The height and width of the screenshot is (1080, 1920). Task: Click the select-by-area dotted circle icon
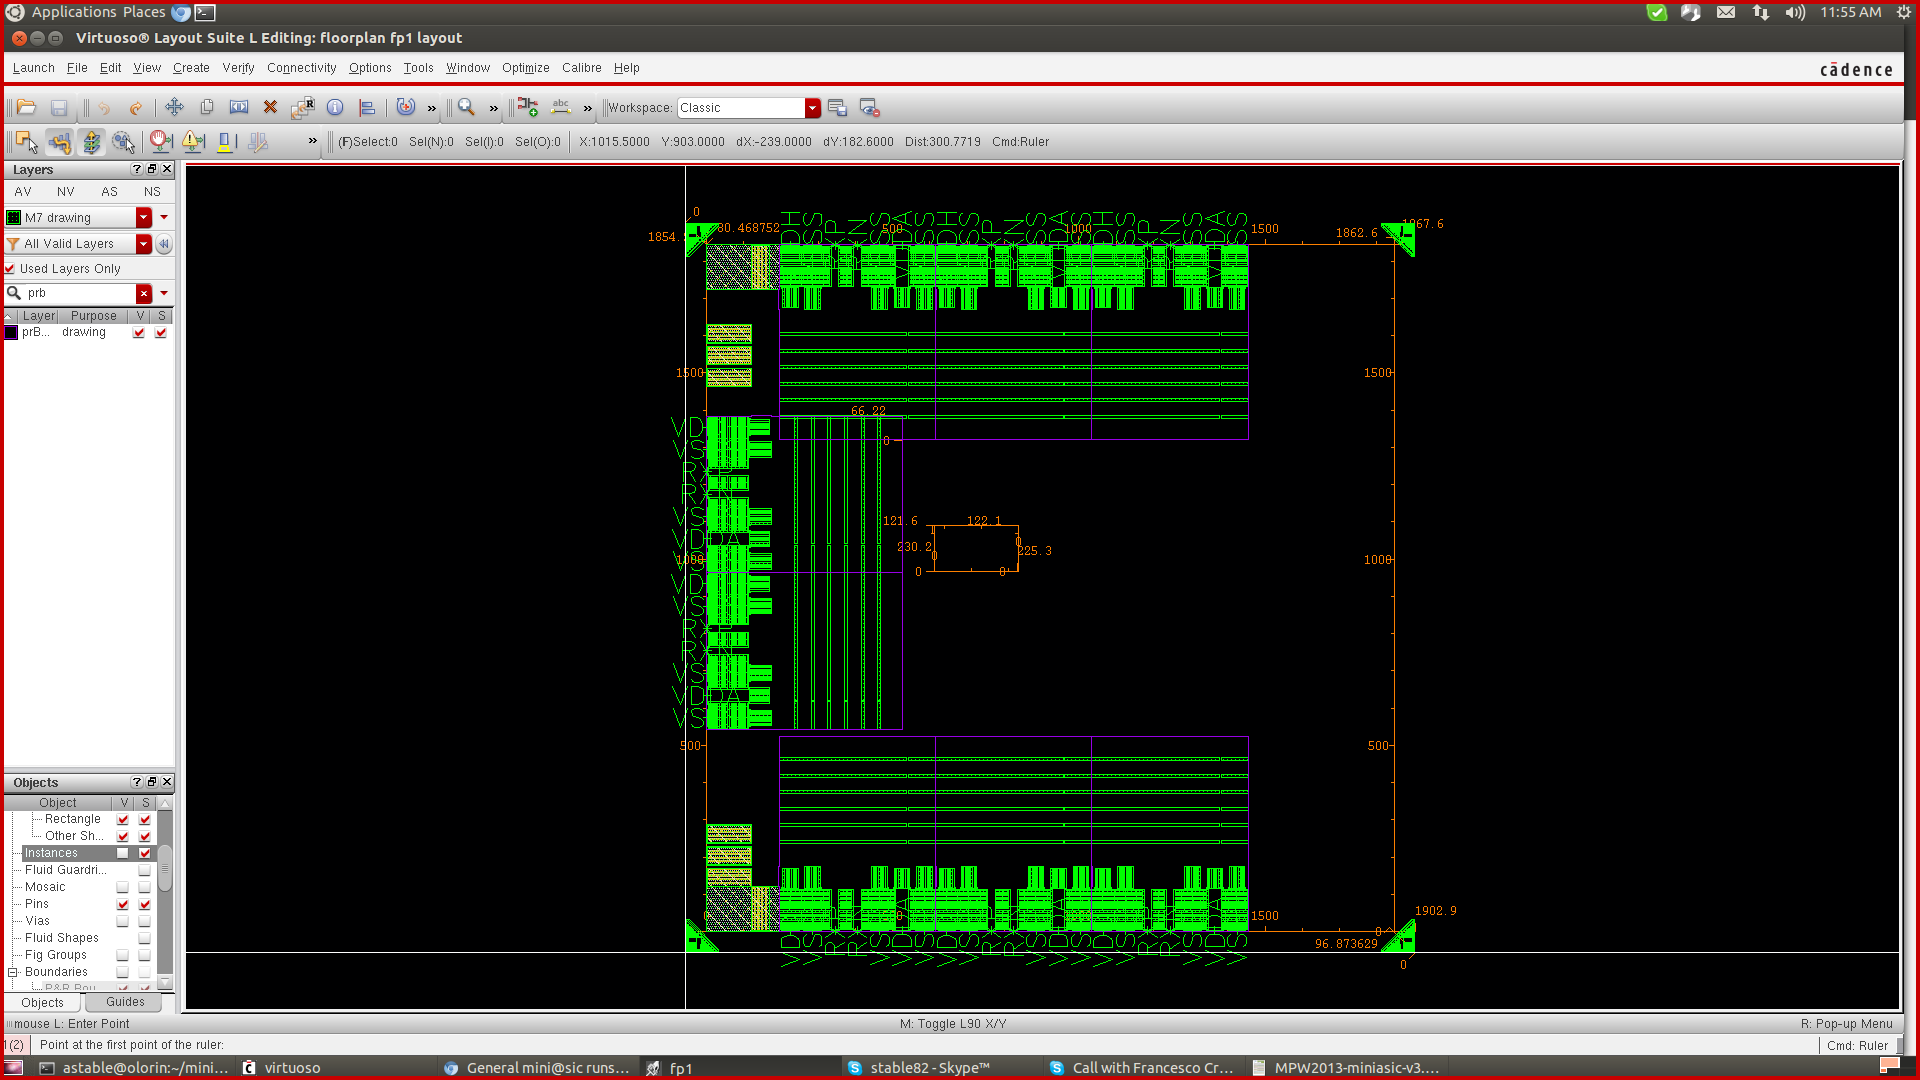(124, 142)
